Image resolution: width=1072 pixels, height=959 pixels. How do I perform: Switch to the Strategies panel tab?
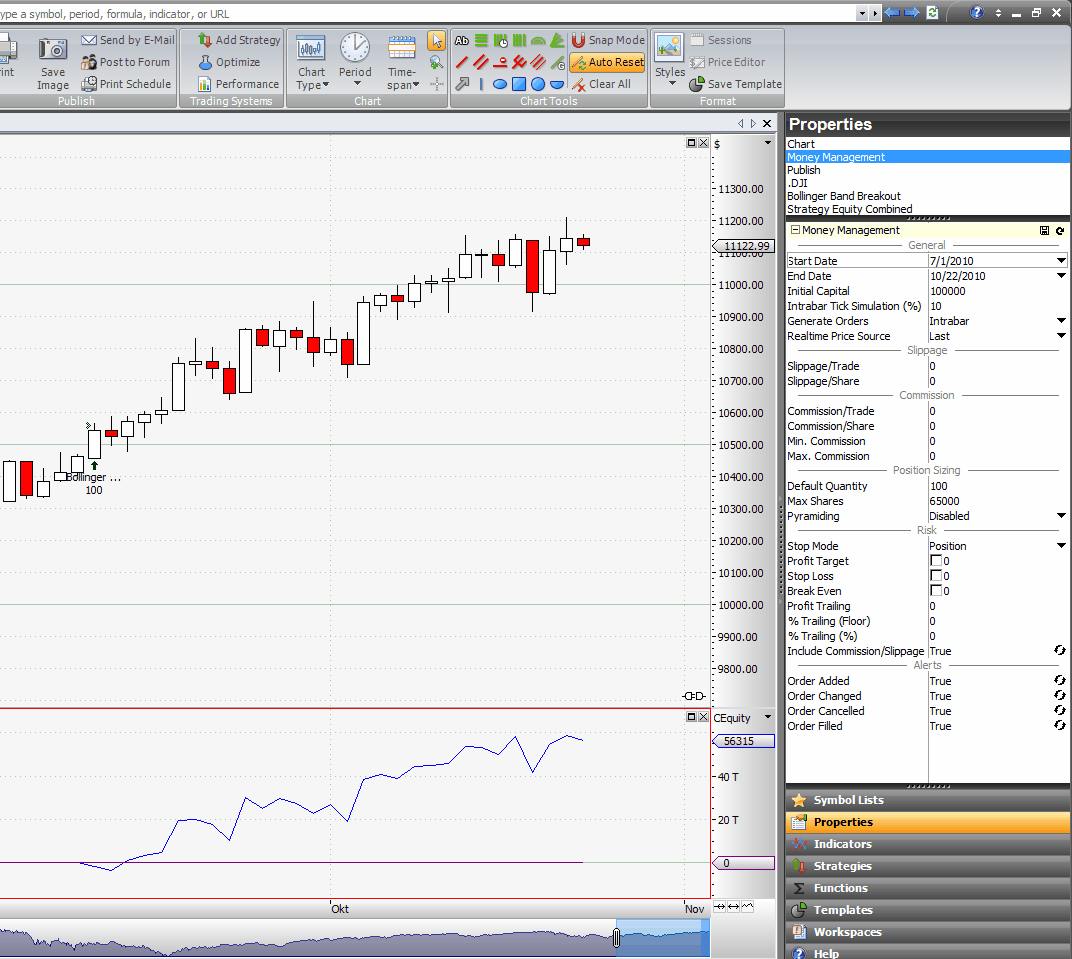[842, 866]
